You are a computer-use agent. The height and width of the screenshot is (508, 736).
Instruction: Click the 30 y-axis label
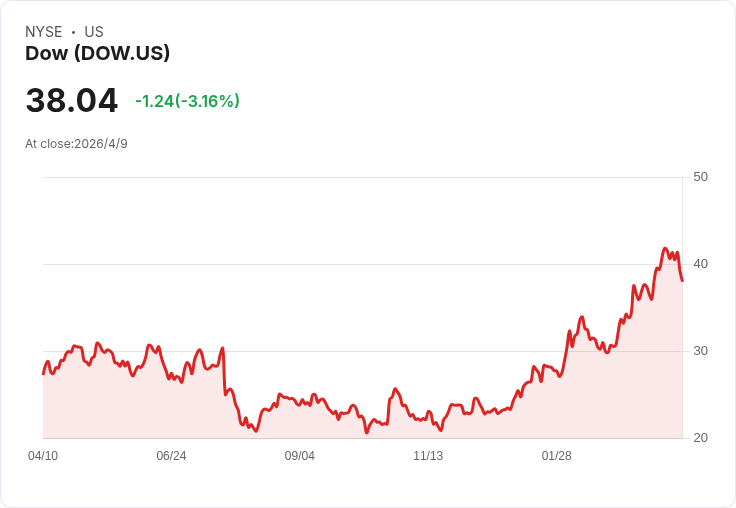click(700, 351)
